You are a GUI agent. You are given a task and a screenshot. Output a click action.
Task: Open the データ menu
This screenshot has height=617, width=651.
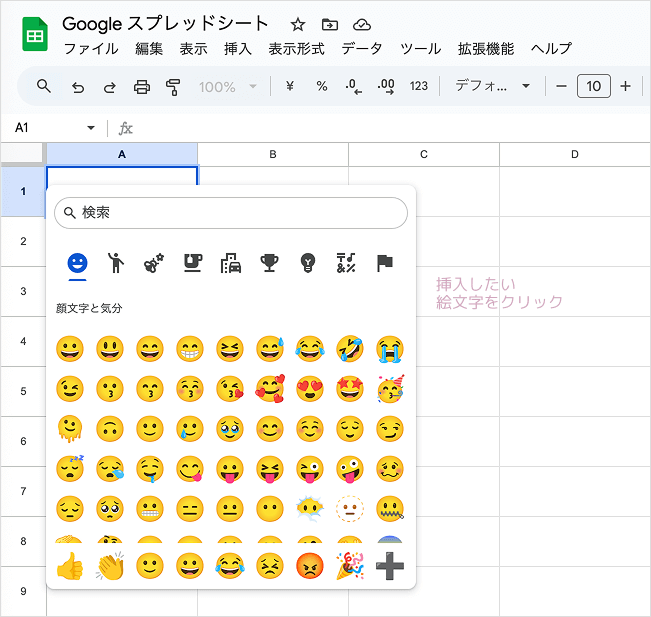pos(362,49)
